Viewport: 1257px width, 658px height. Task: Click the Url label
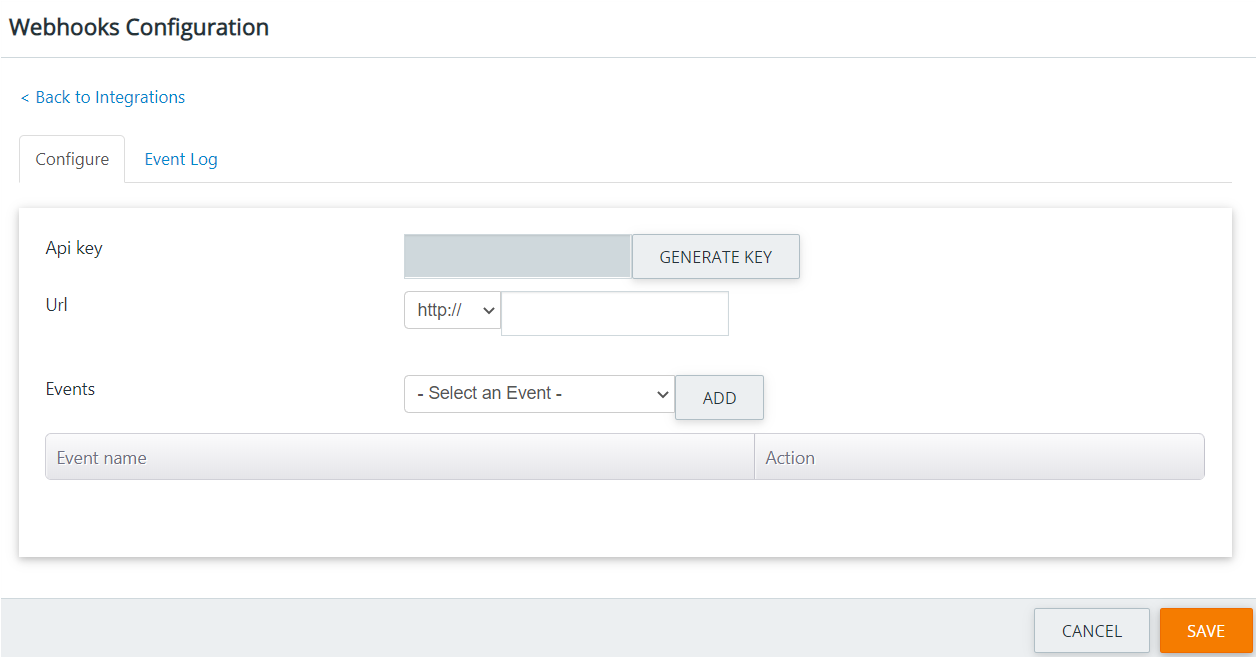[57, 305]
